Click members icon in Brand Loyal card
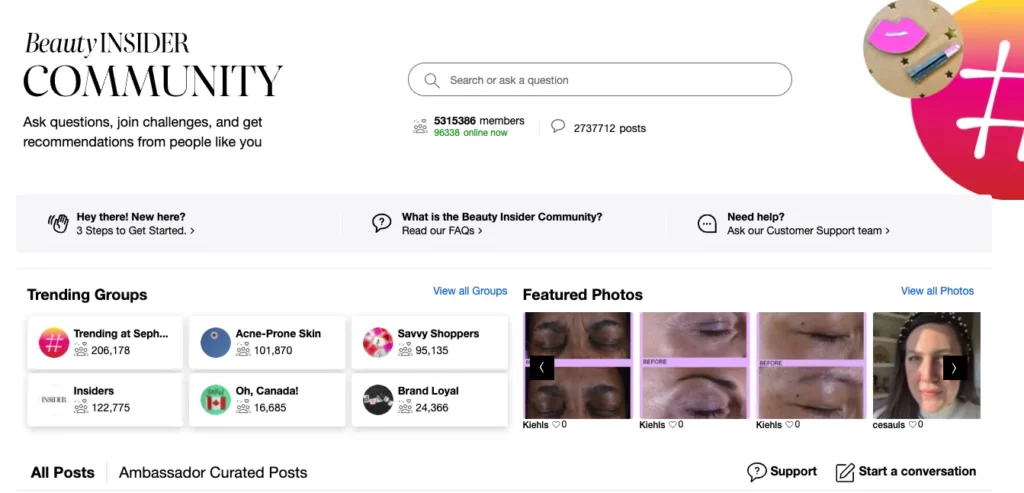This screenshot has width=1024, height=493. click(405, 407)
